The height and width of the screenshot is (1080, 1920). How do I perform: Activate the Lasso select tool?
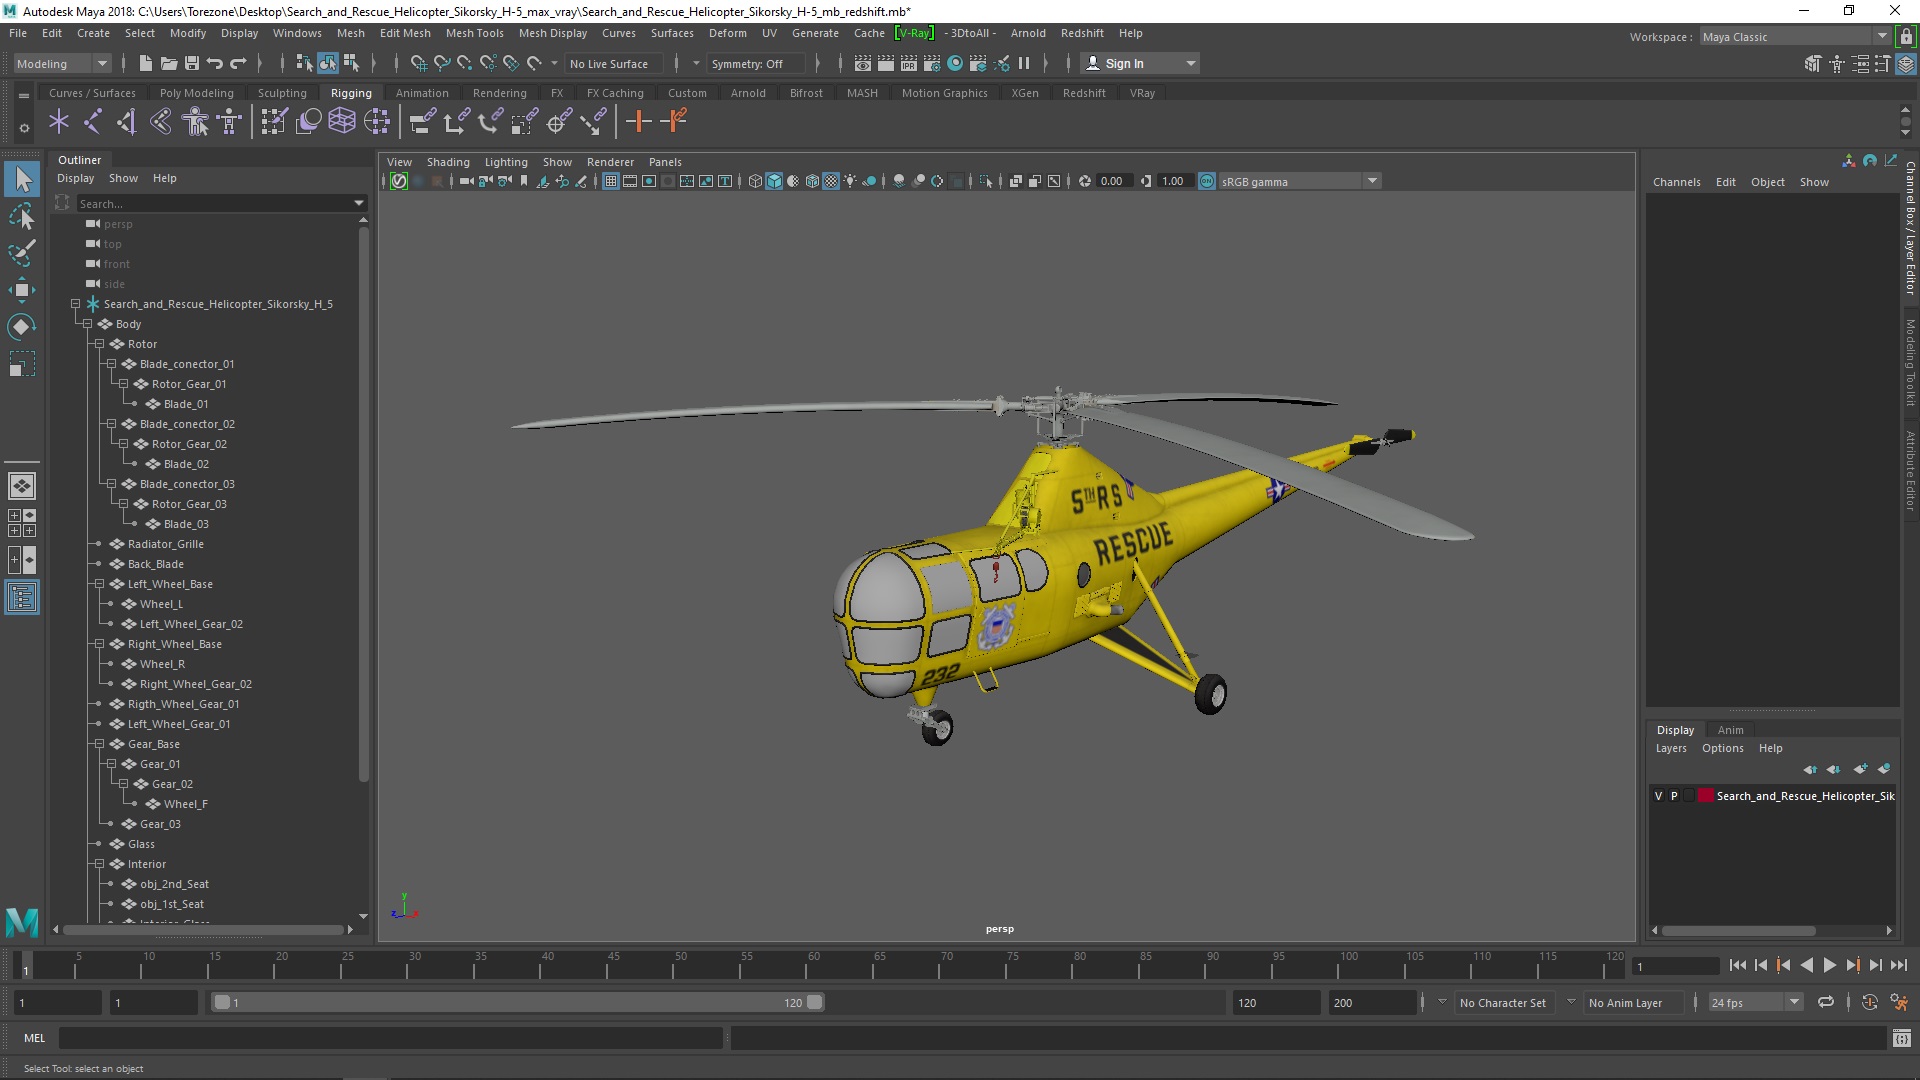(x=21, y=216)
